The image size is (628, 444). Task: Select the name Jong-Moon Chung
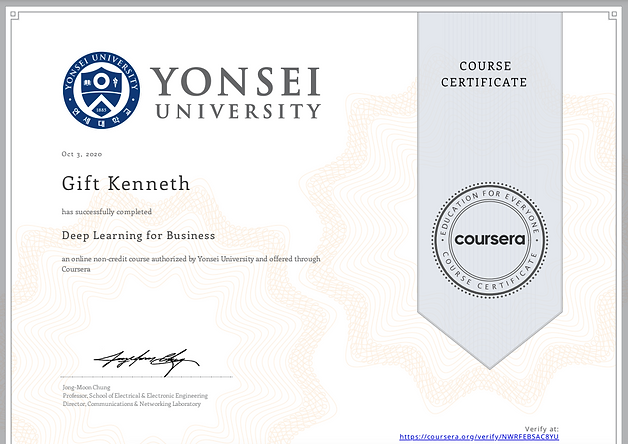point(86,387)
